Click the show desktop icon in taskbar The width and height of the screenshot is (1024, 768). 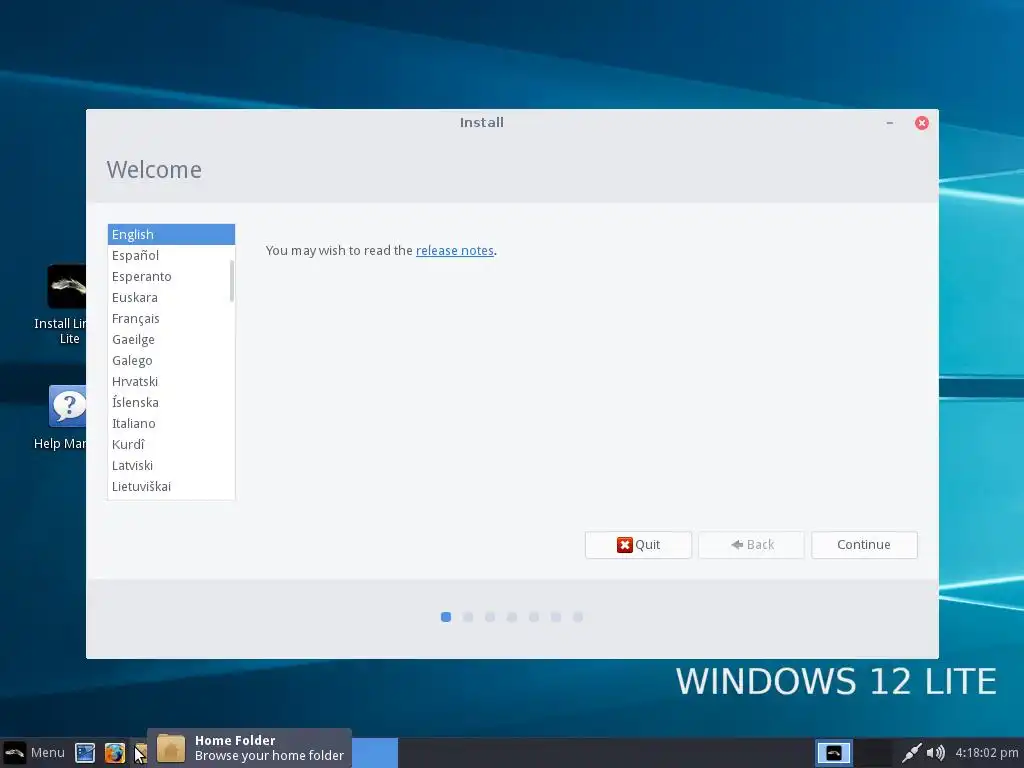(85, 753)
